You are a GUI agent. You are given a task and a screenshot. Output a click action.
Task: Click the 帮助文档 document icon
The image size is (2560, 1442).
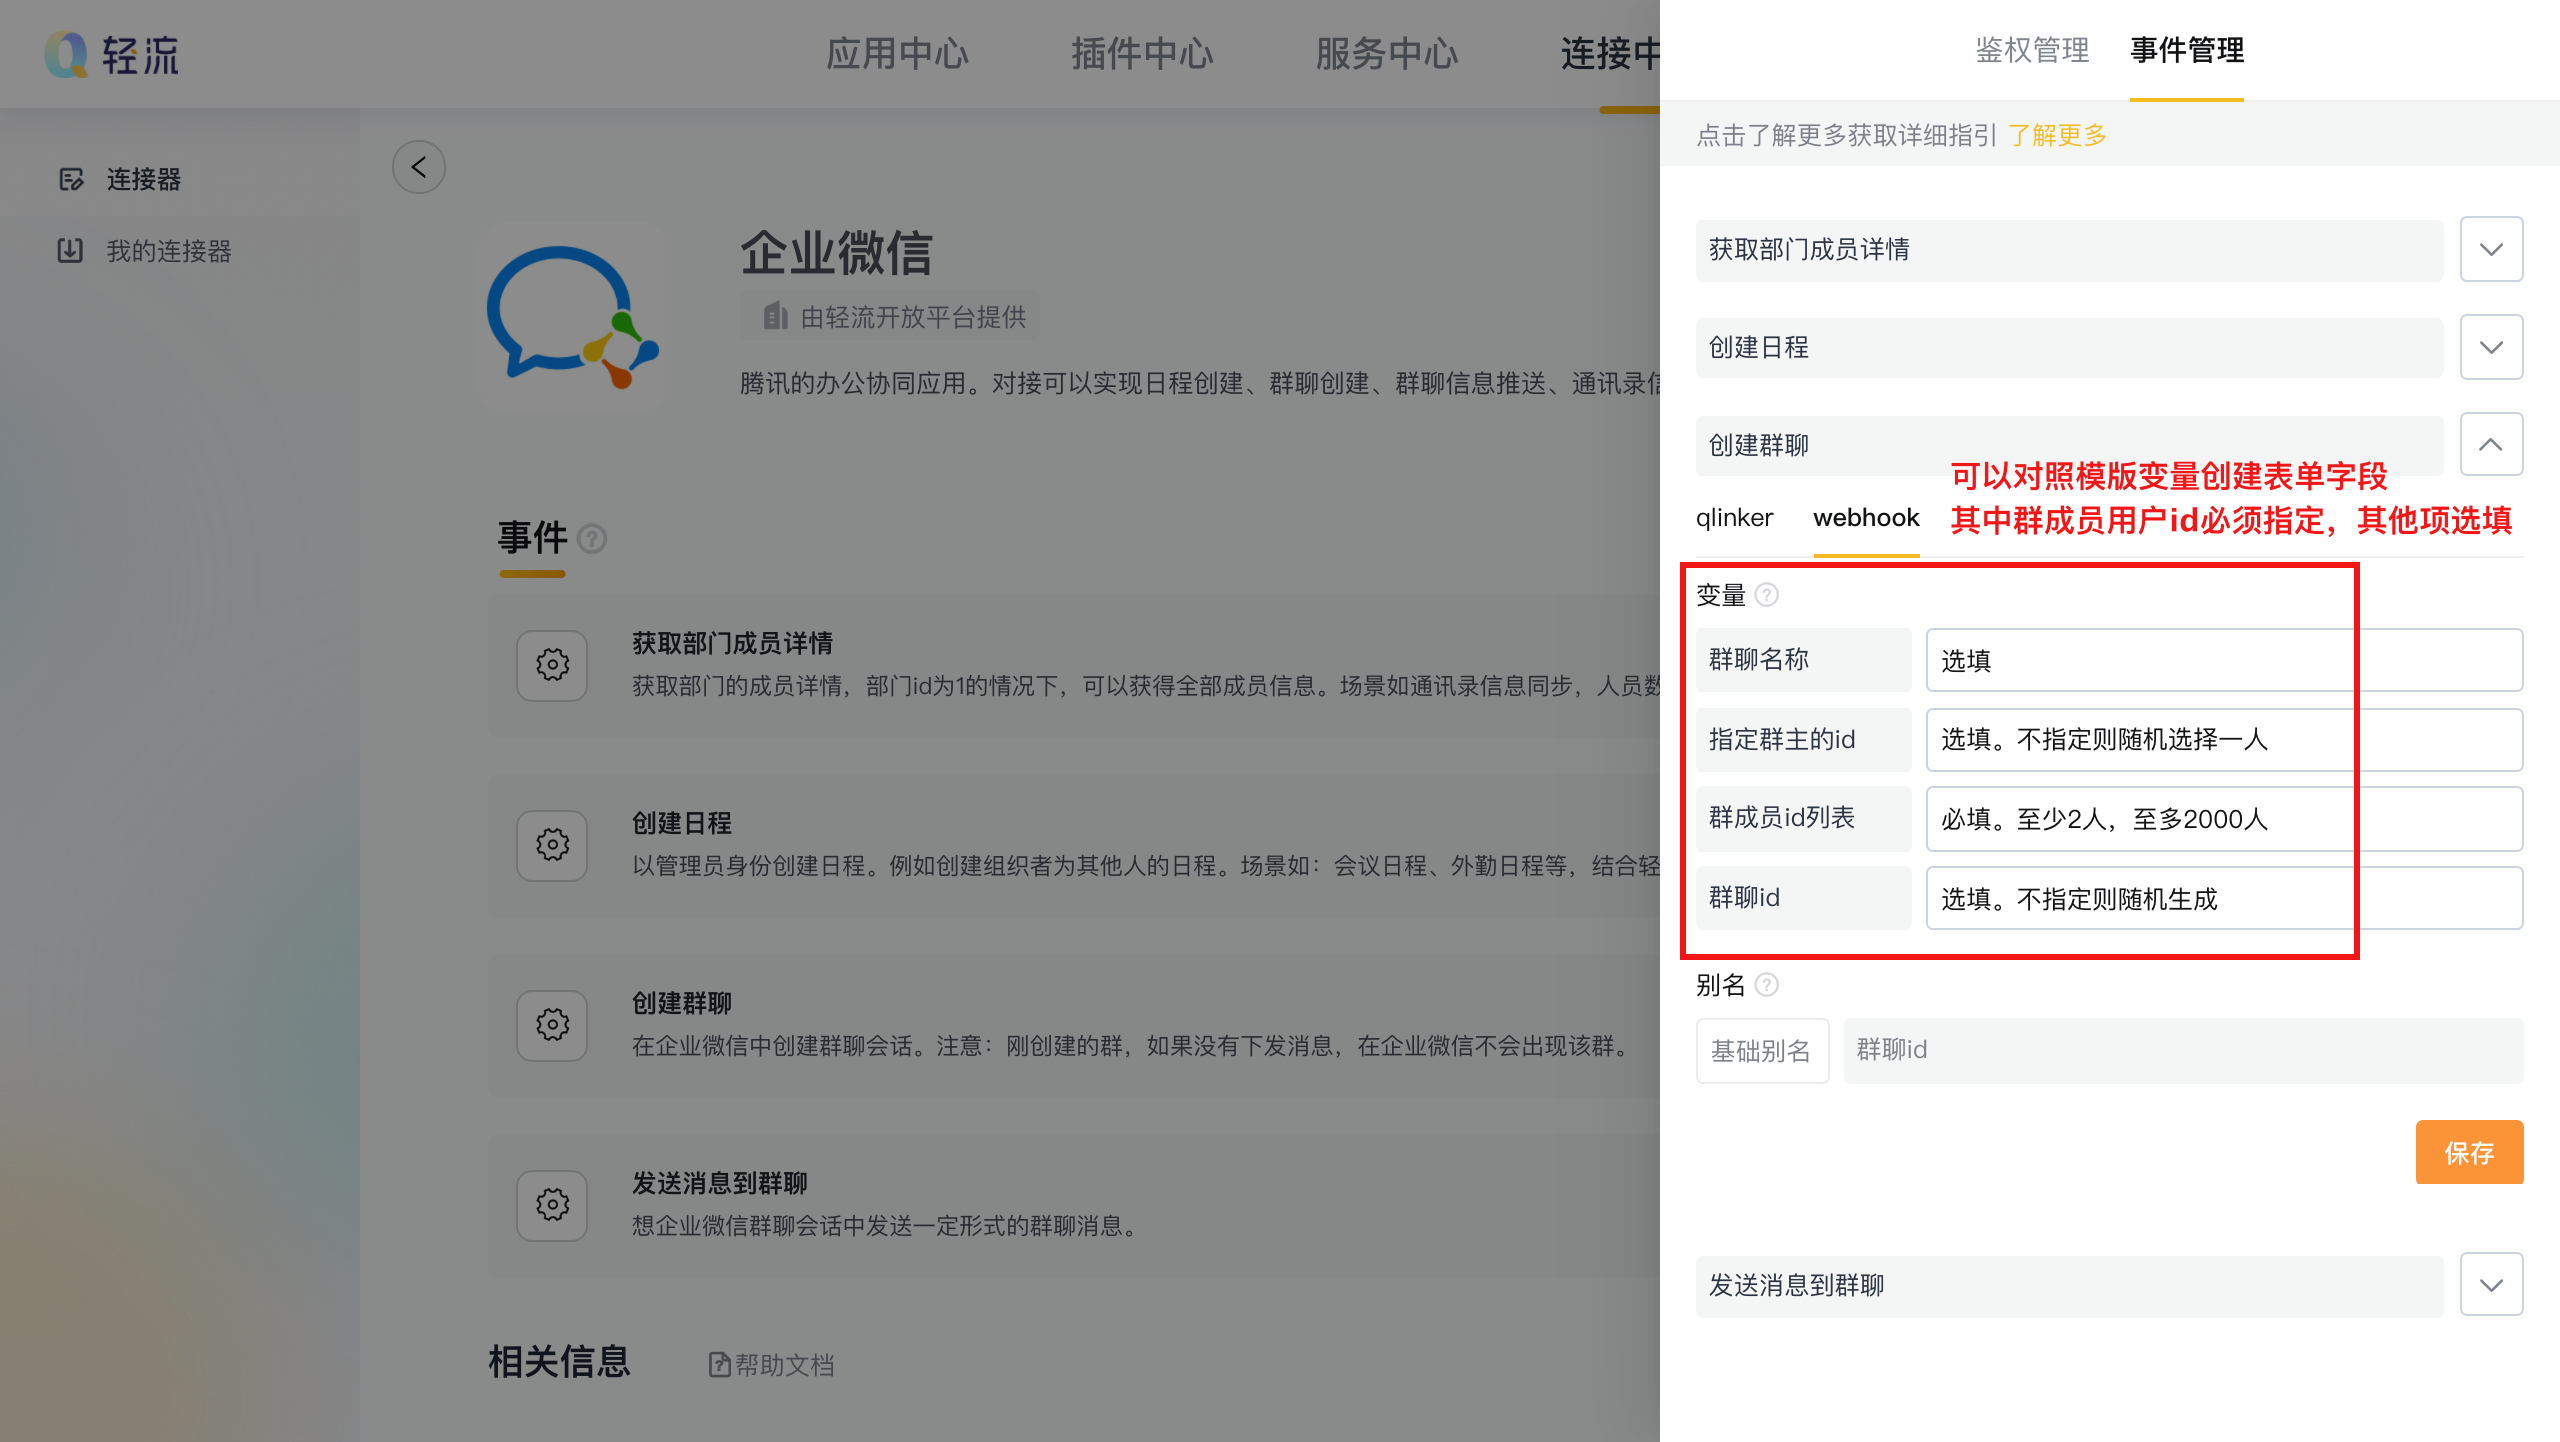719,1364
